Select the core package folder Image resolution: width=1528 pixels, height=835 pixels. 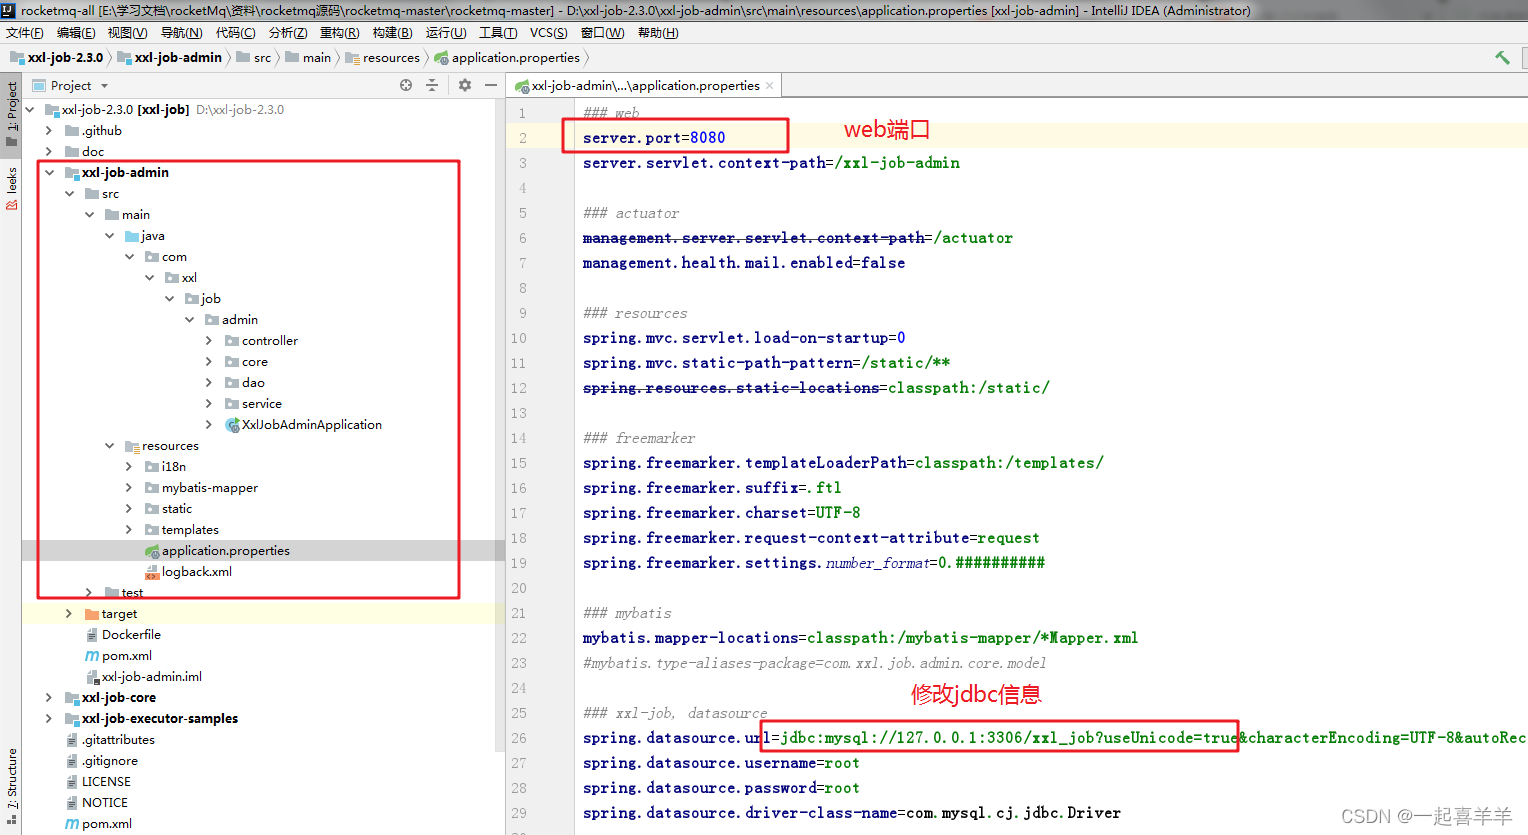[x=247, y=362]
